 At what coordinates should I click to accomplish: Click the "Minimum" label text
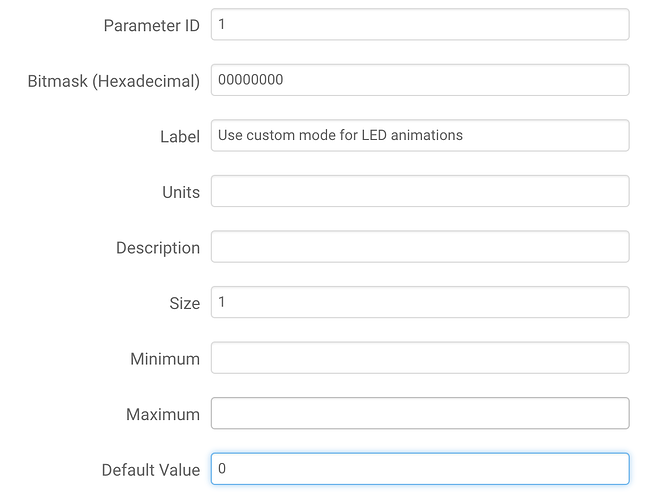pyautogui.click(x=164, y=359)
